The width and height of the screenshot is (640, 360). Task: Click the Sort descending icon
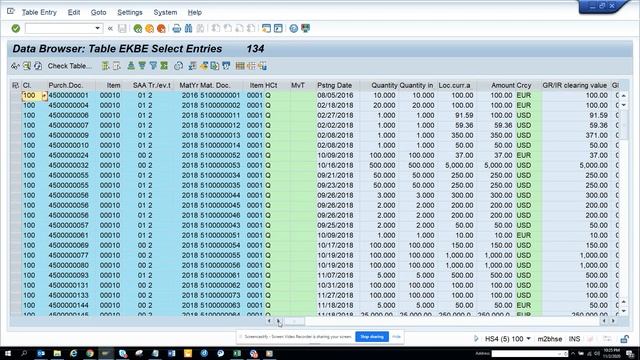142,66
